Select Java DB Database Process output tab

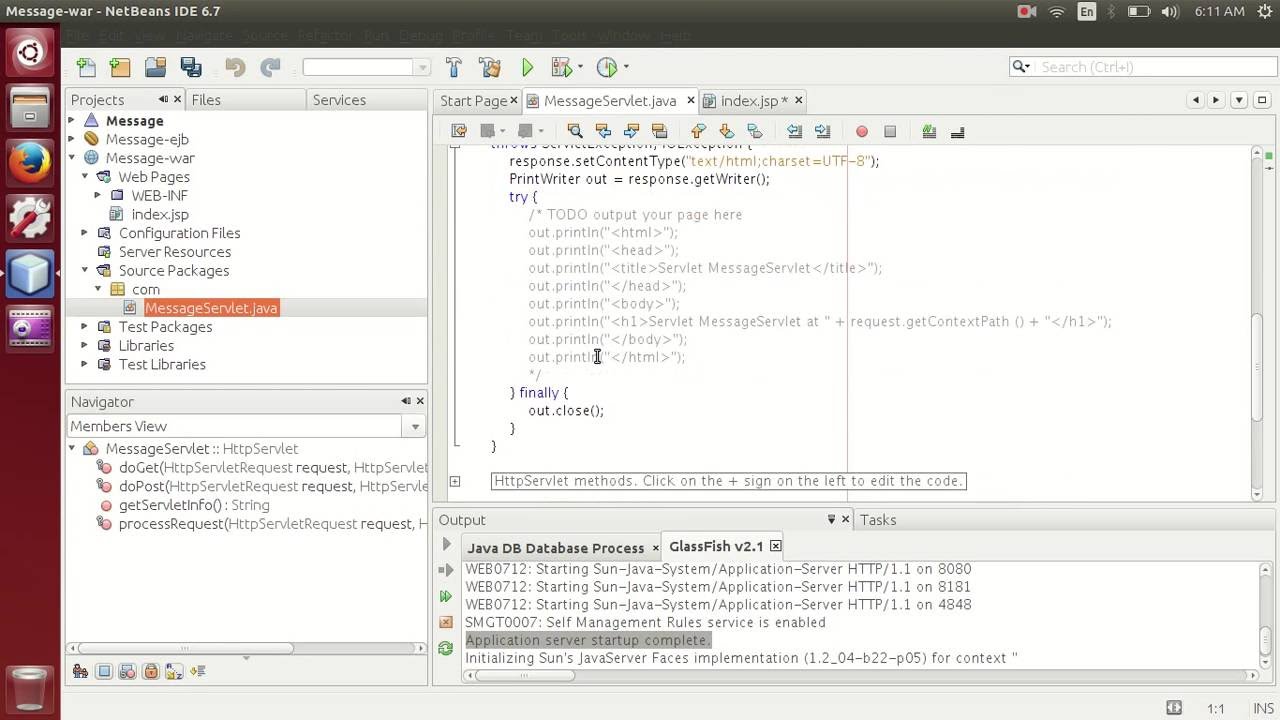555,548
